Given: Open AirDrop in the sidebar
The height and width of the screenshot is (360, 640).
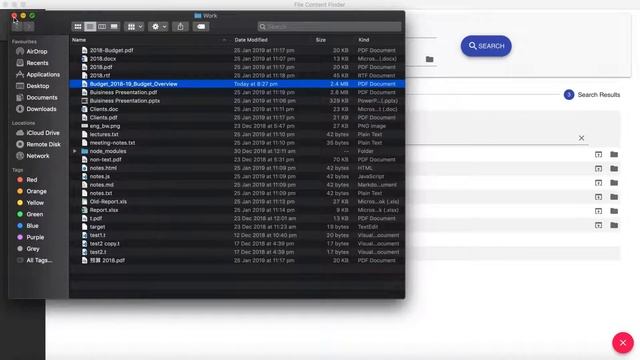Looking at the screenshot, I should pos(32,51).
